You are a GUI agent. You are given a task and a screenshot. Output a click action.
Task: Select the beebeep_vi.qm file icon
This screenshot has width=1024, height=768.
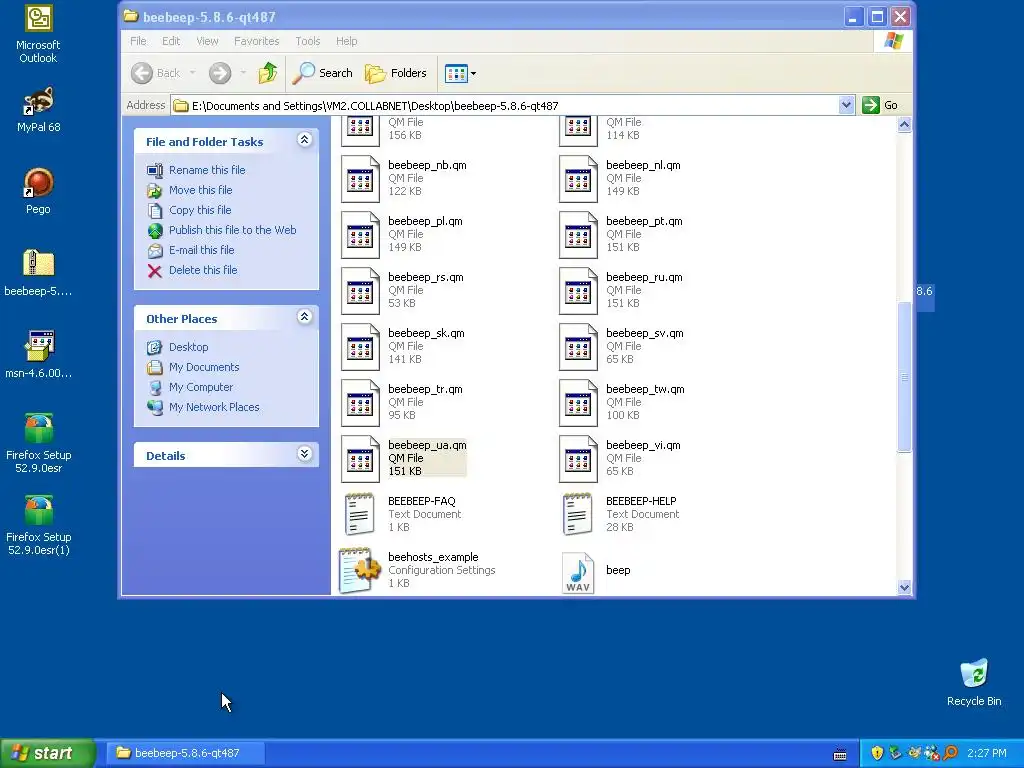point(579,460)
